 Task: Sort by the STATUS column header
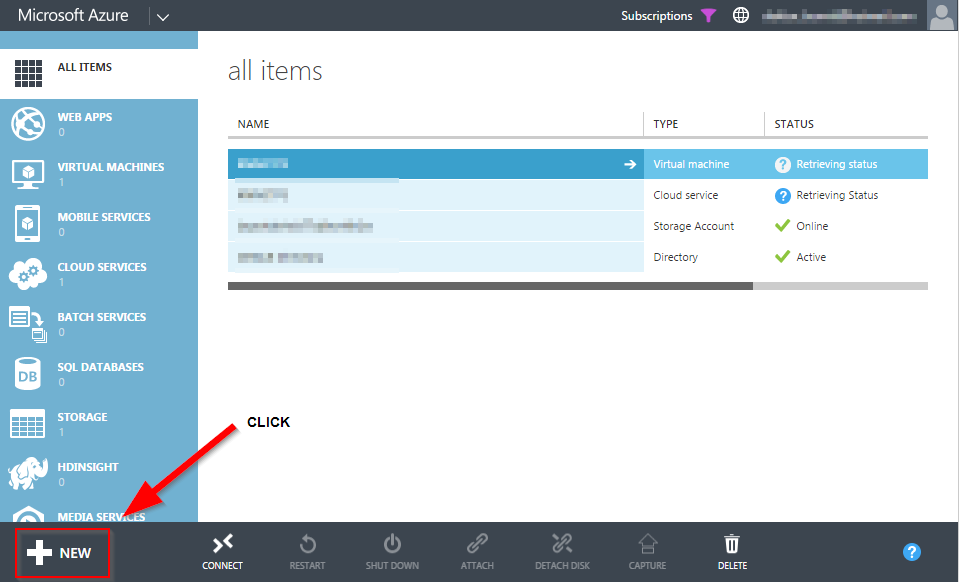[x=794, y=124]
